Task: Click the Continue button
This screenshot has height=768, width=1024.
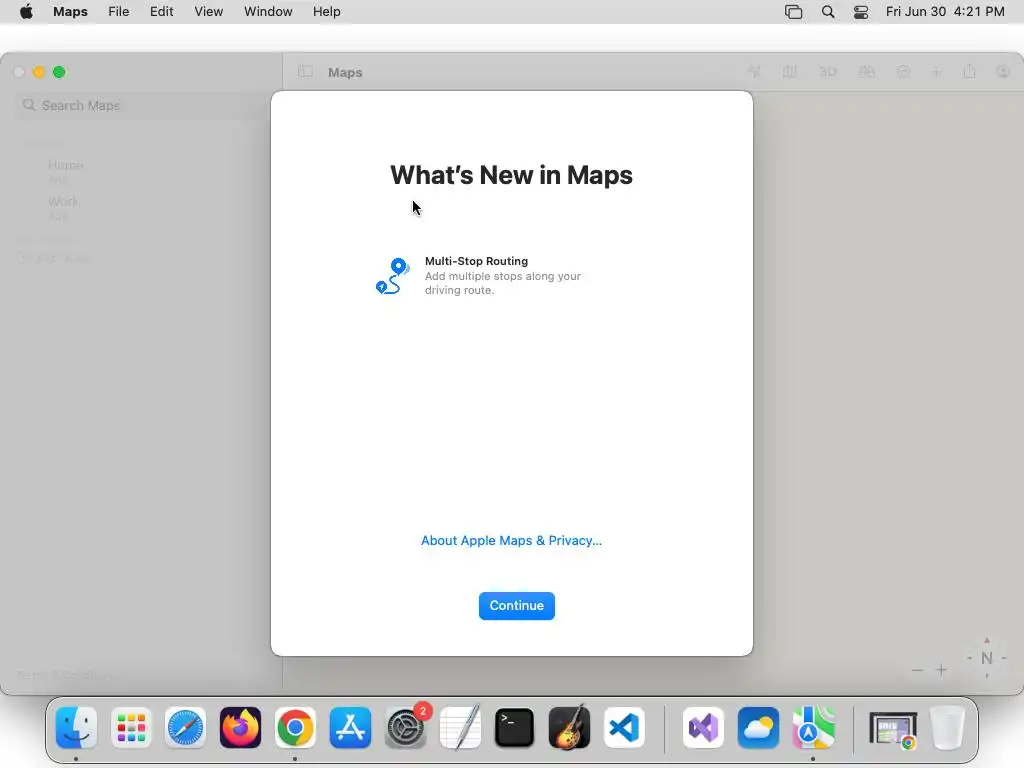Action: [517, 605]
